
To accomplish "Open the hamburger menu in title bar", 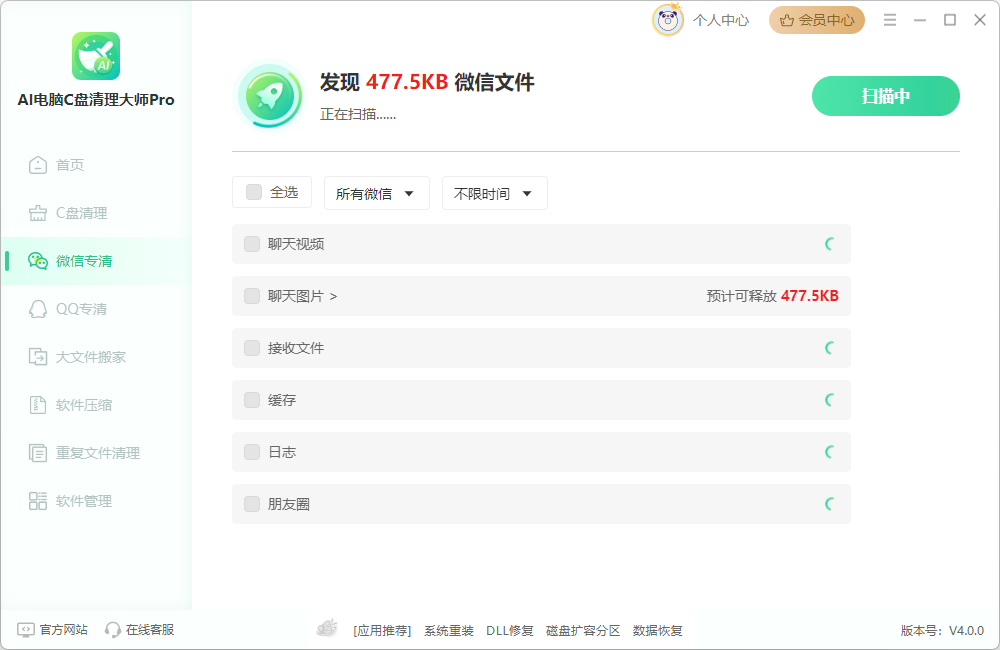I will pyautogui.click(x=890, y=20).
